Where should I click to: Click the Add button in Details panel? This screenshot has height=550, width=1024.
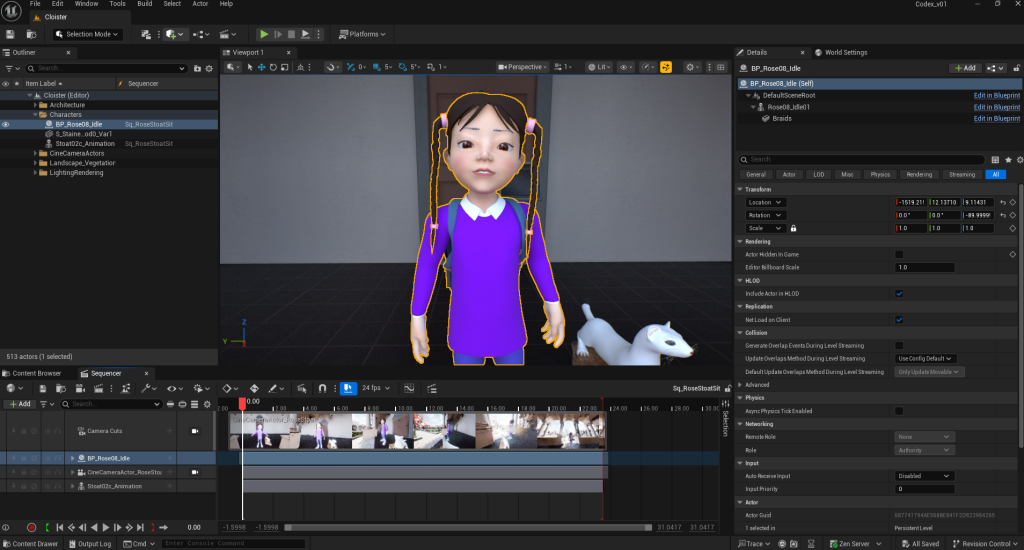click(x=964, y=68)
